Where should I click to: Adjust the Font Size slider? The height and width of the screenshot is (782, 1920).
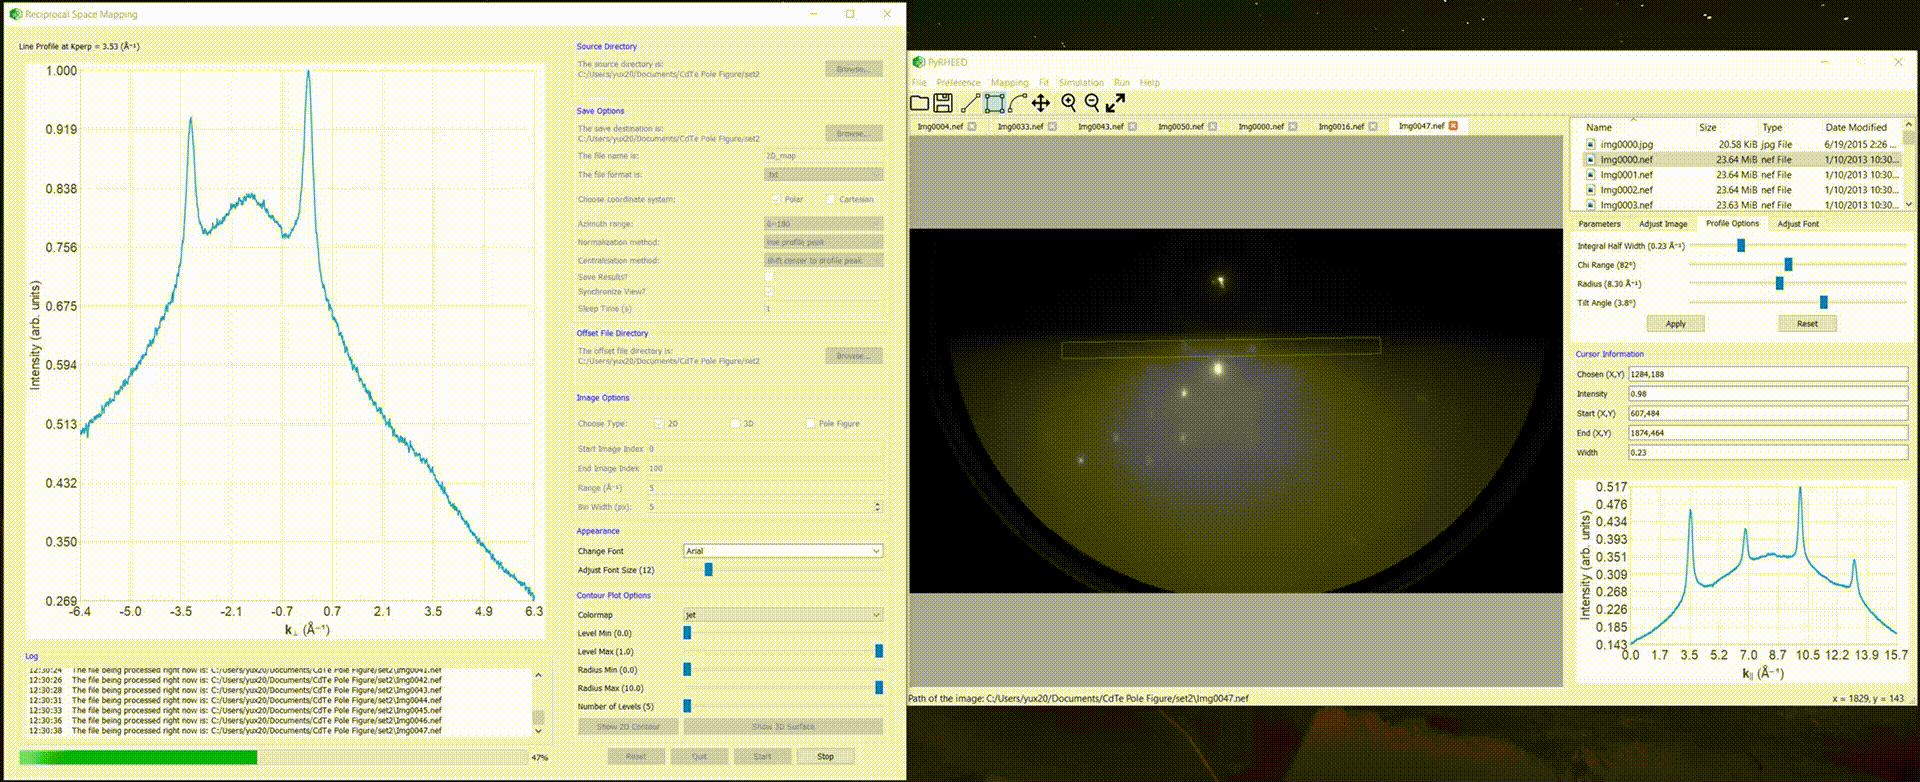(783, 570)
